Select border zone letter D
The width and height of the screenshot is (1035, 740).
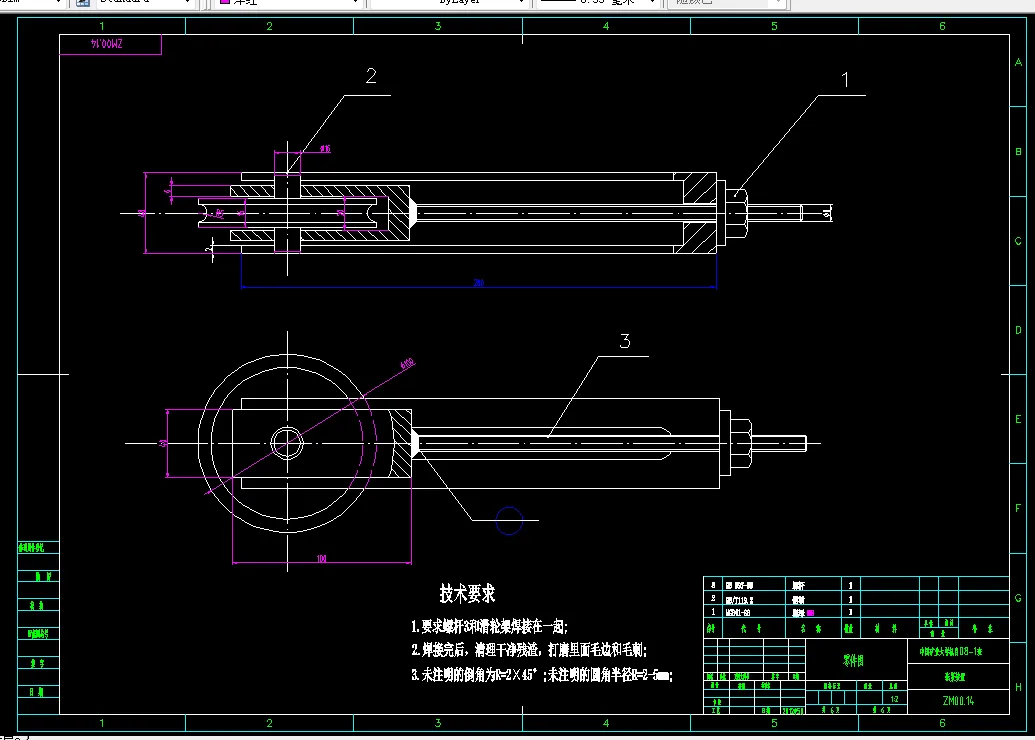click(1018, 330)
